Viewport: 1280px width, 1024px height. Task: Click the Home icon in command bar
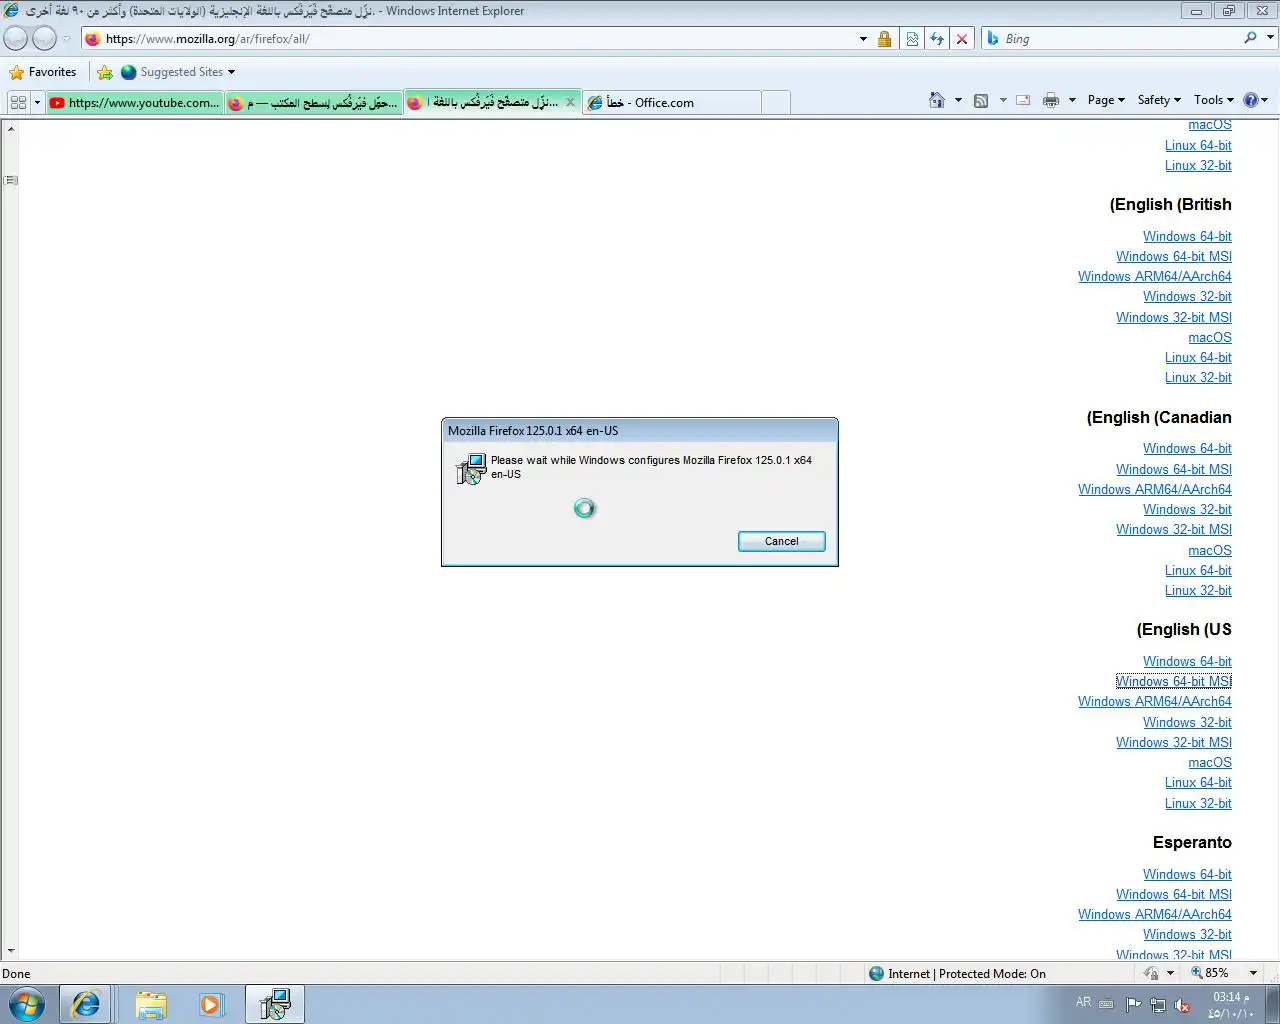click(x=936, y=100)
